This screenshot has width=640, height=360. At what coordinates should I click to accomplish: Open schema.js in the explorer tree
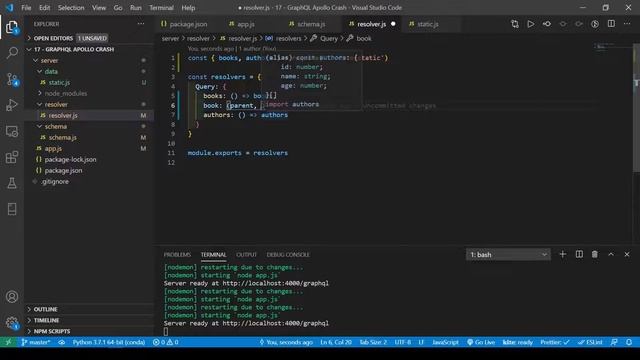(89, 138)
